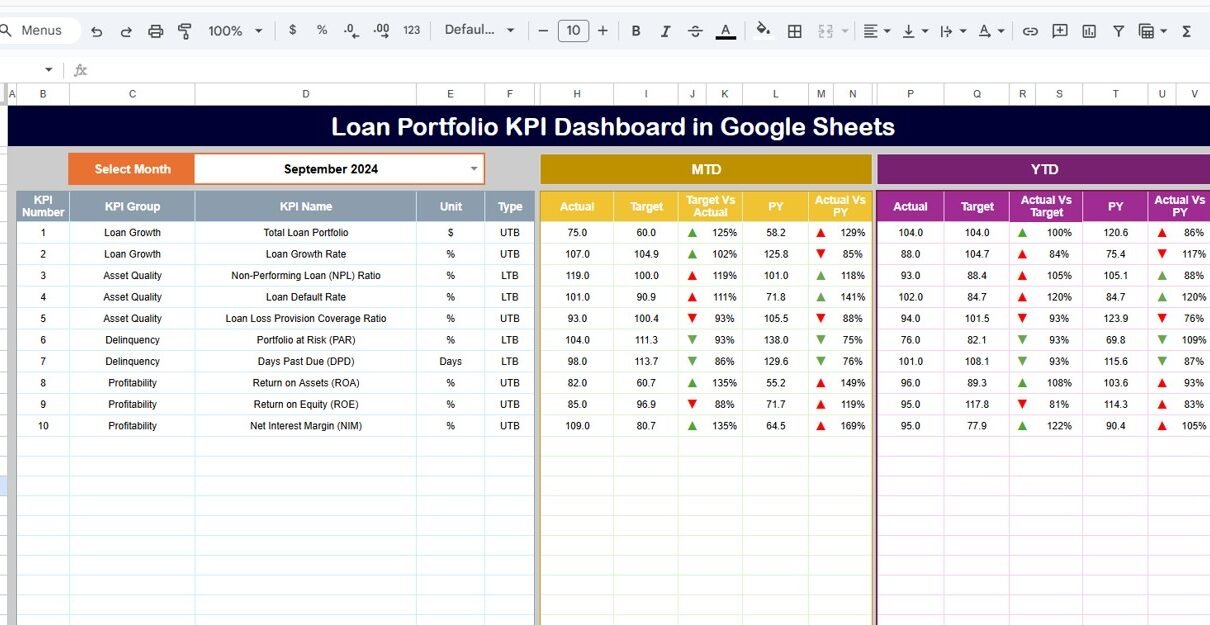Open the Functions sigma icon
Screen dimensions: 1210x625
pos(1187,31)
